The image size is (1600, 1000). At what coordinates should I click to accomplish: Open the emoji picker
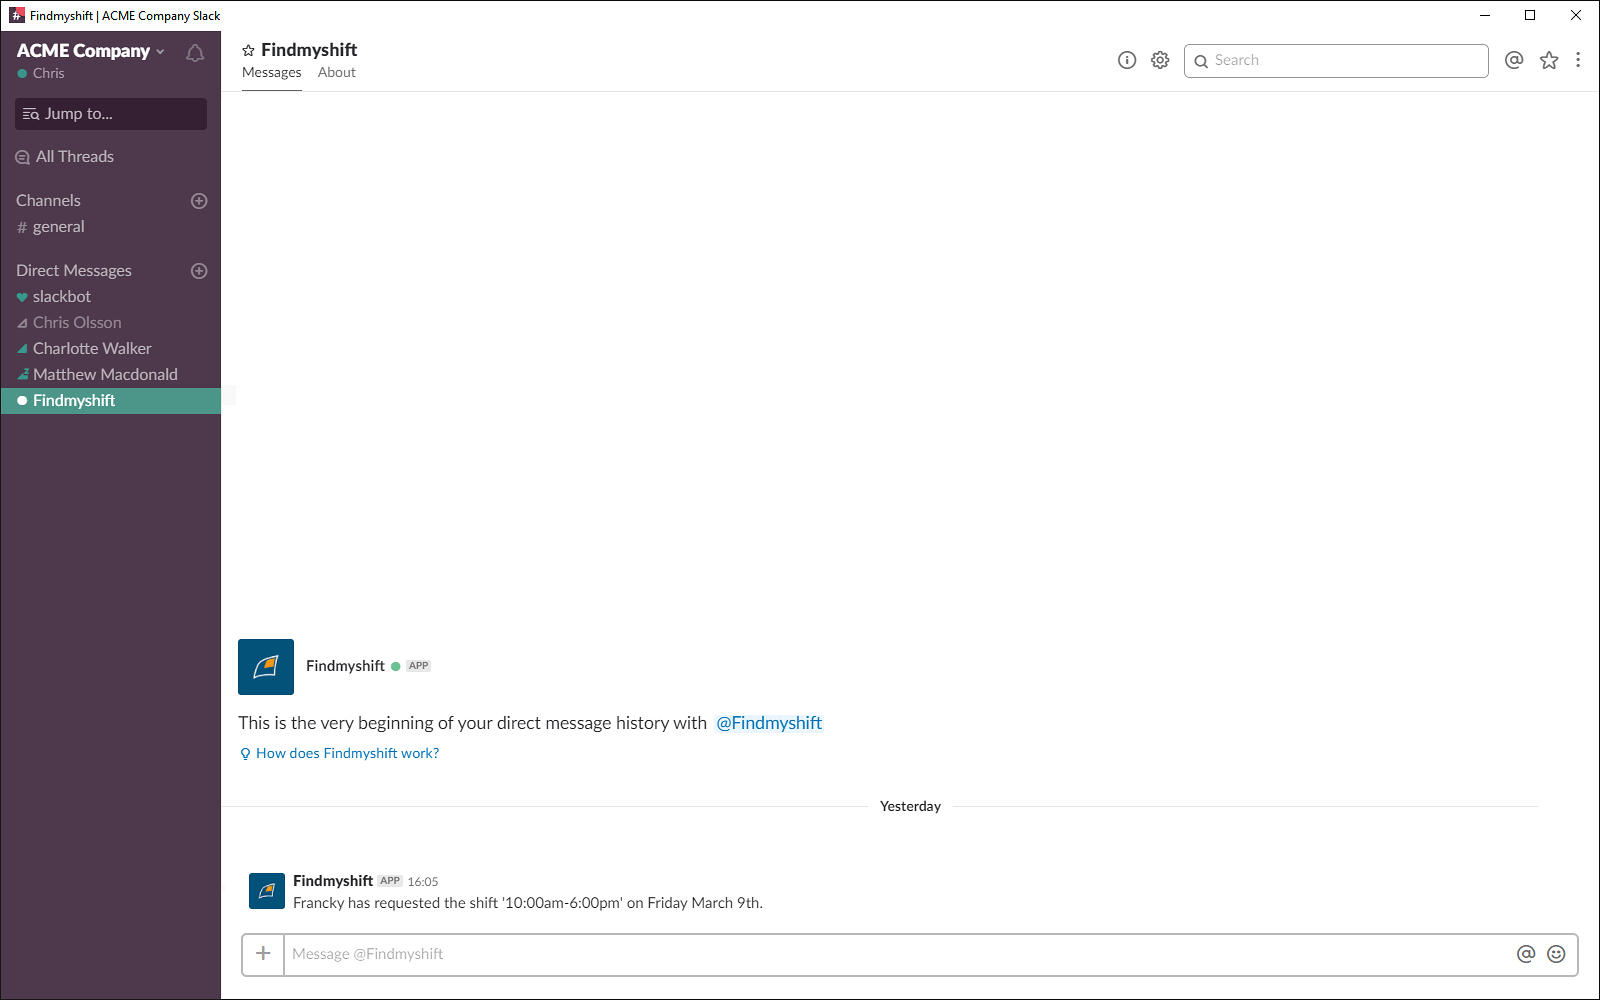click(x=1556, y=954)
